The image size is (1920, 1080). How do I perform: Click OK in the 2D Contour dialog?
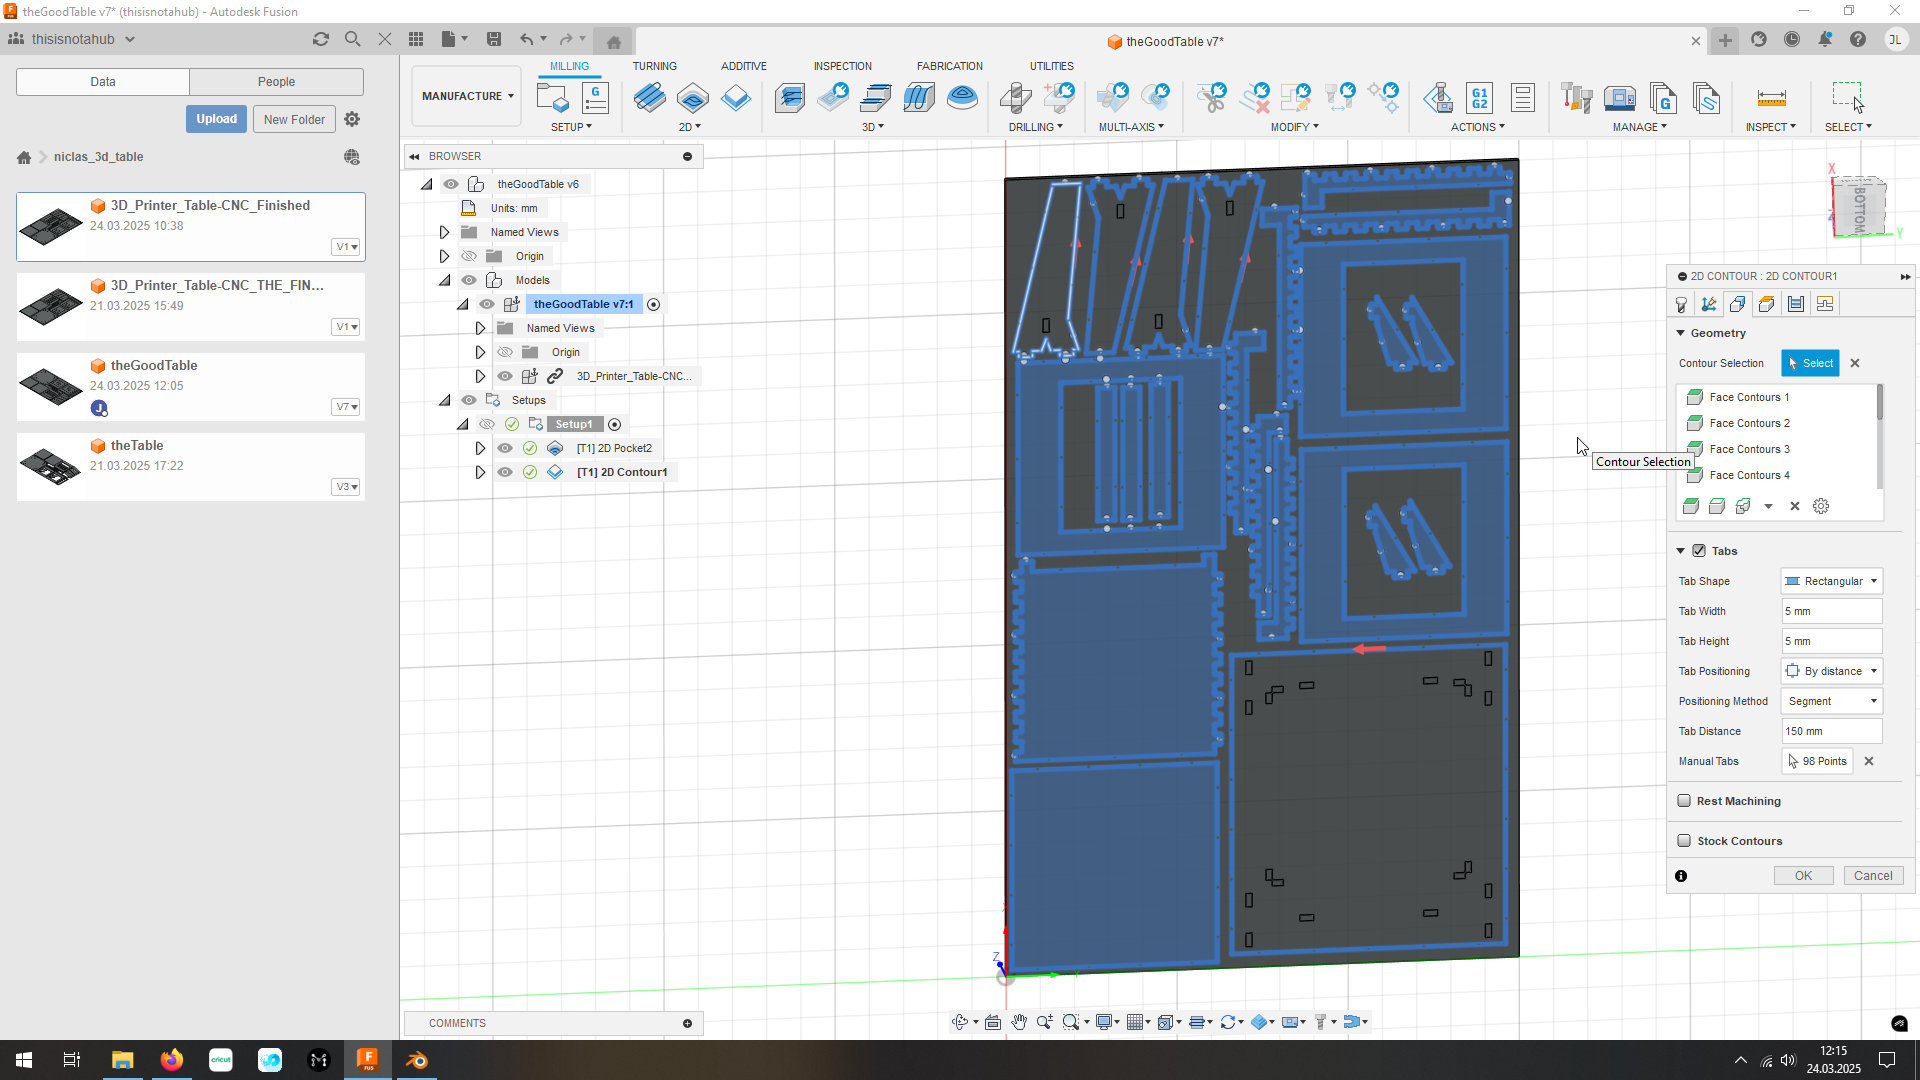coord(1803,875)
